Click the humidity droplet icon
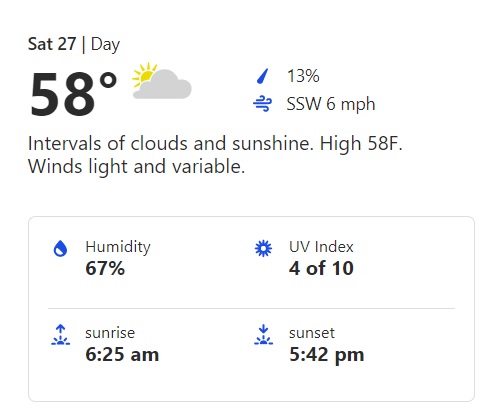The width and height of the screenshot is (495, 418). click(x=60, y=248)
